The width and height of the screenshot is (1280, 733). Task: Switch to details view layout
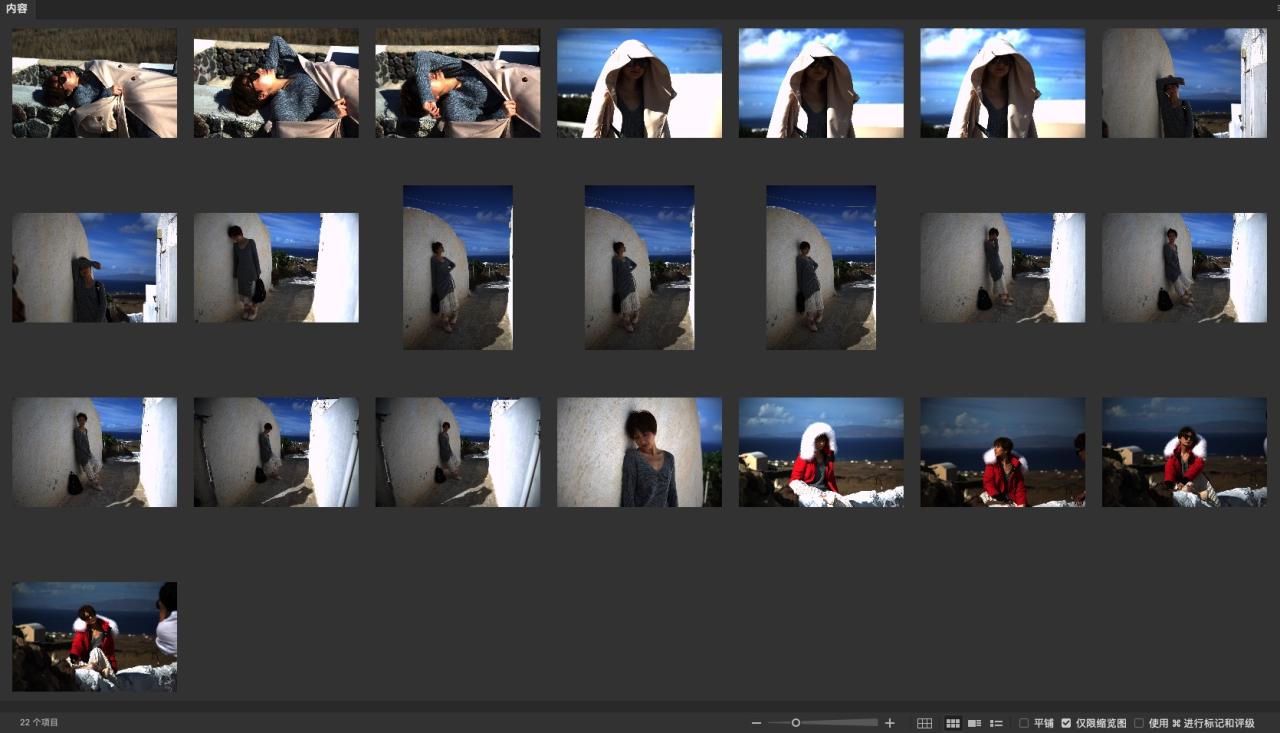(974, 723)
